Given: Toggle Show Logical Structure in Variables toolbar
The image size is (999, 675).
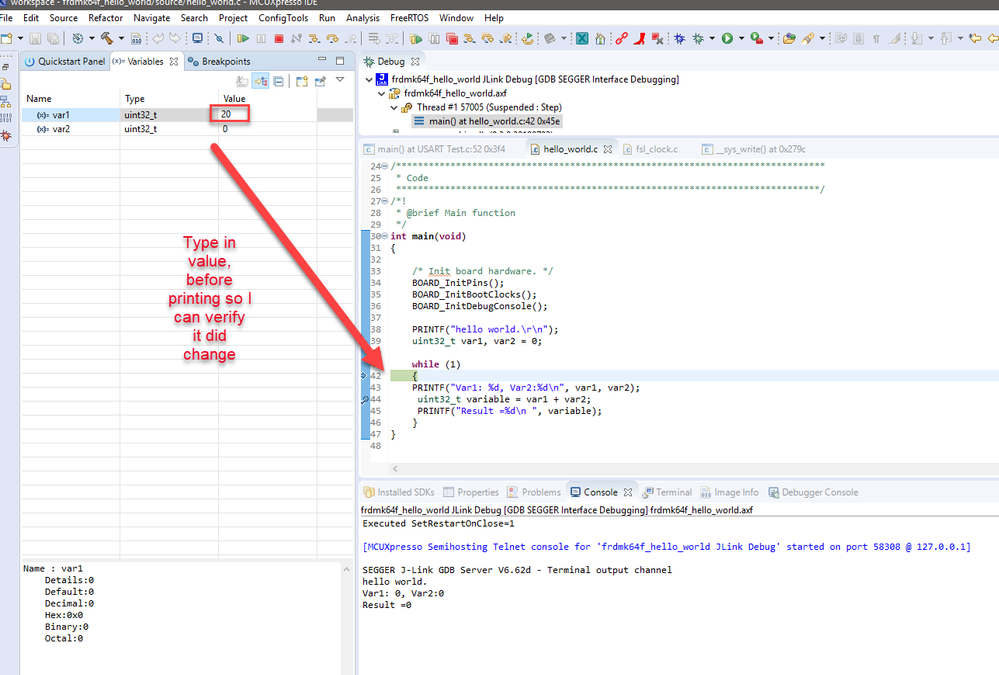Looking at the screenshot, I should click(261, 81).
